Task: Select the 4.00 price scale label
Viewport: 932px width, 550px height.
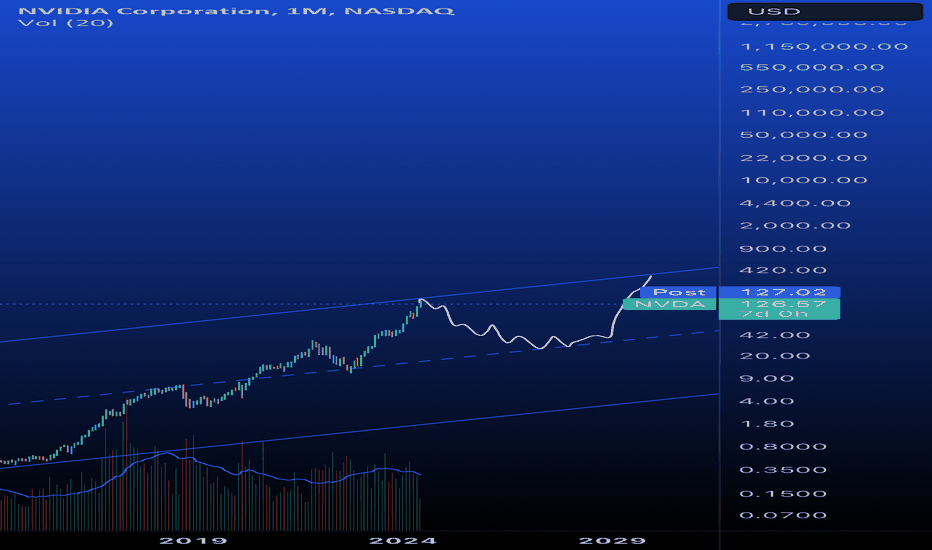Action: (767, 401)
